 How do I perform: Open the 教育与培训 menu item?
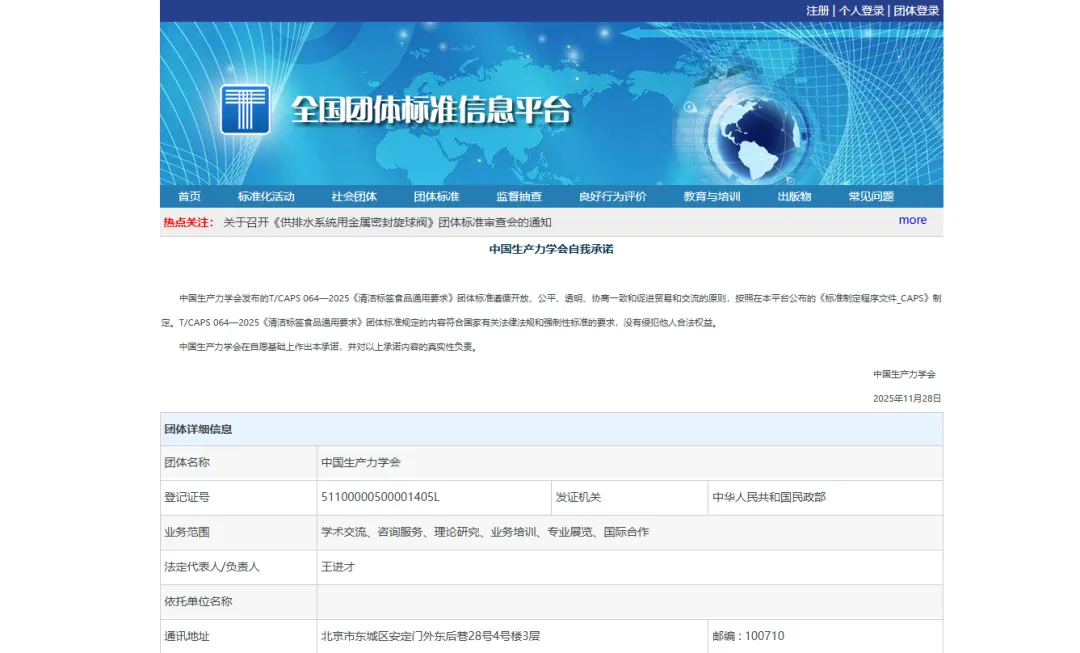tap(712, 197)
